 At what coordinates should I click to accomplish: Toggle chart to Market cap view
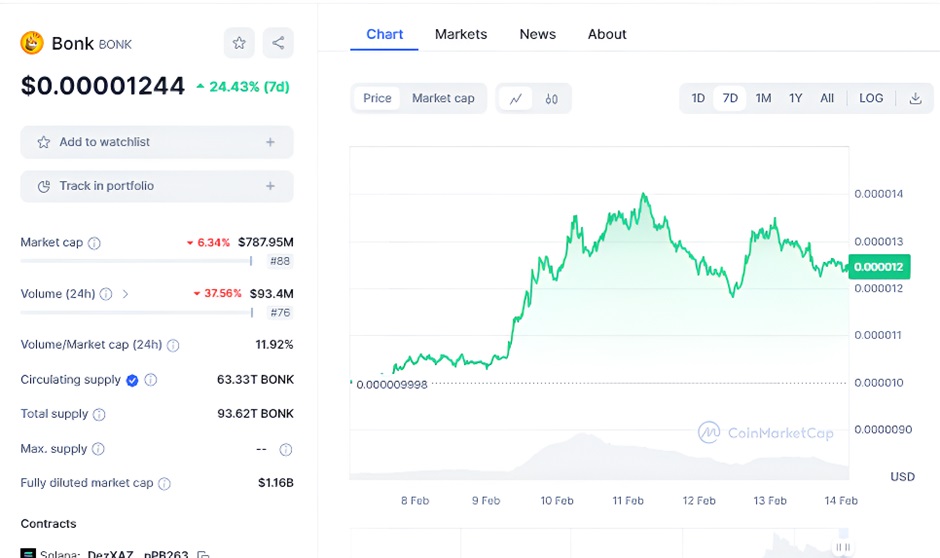tap(443, 98)
